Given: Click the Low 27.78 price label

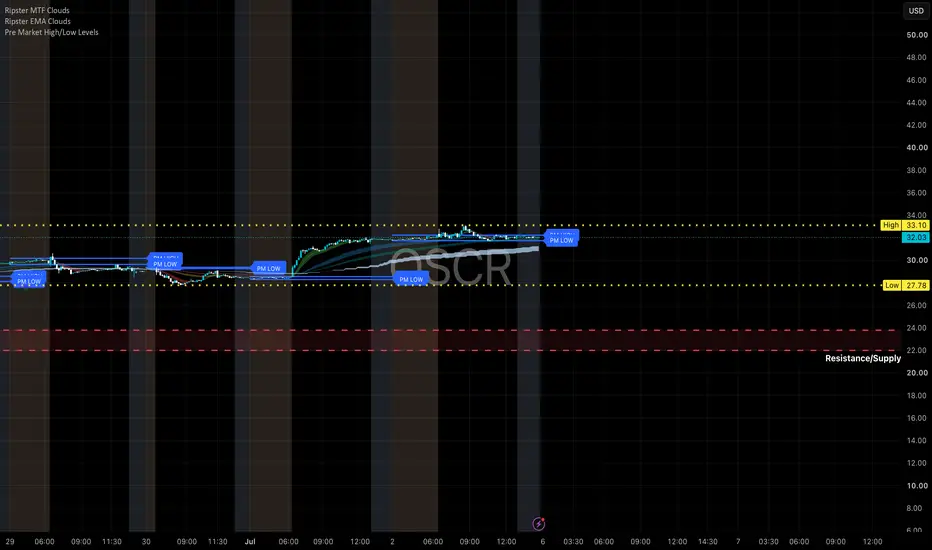Looking at the screenshot, I should pyautogui.click(x=905, y=285).
